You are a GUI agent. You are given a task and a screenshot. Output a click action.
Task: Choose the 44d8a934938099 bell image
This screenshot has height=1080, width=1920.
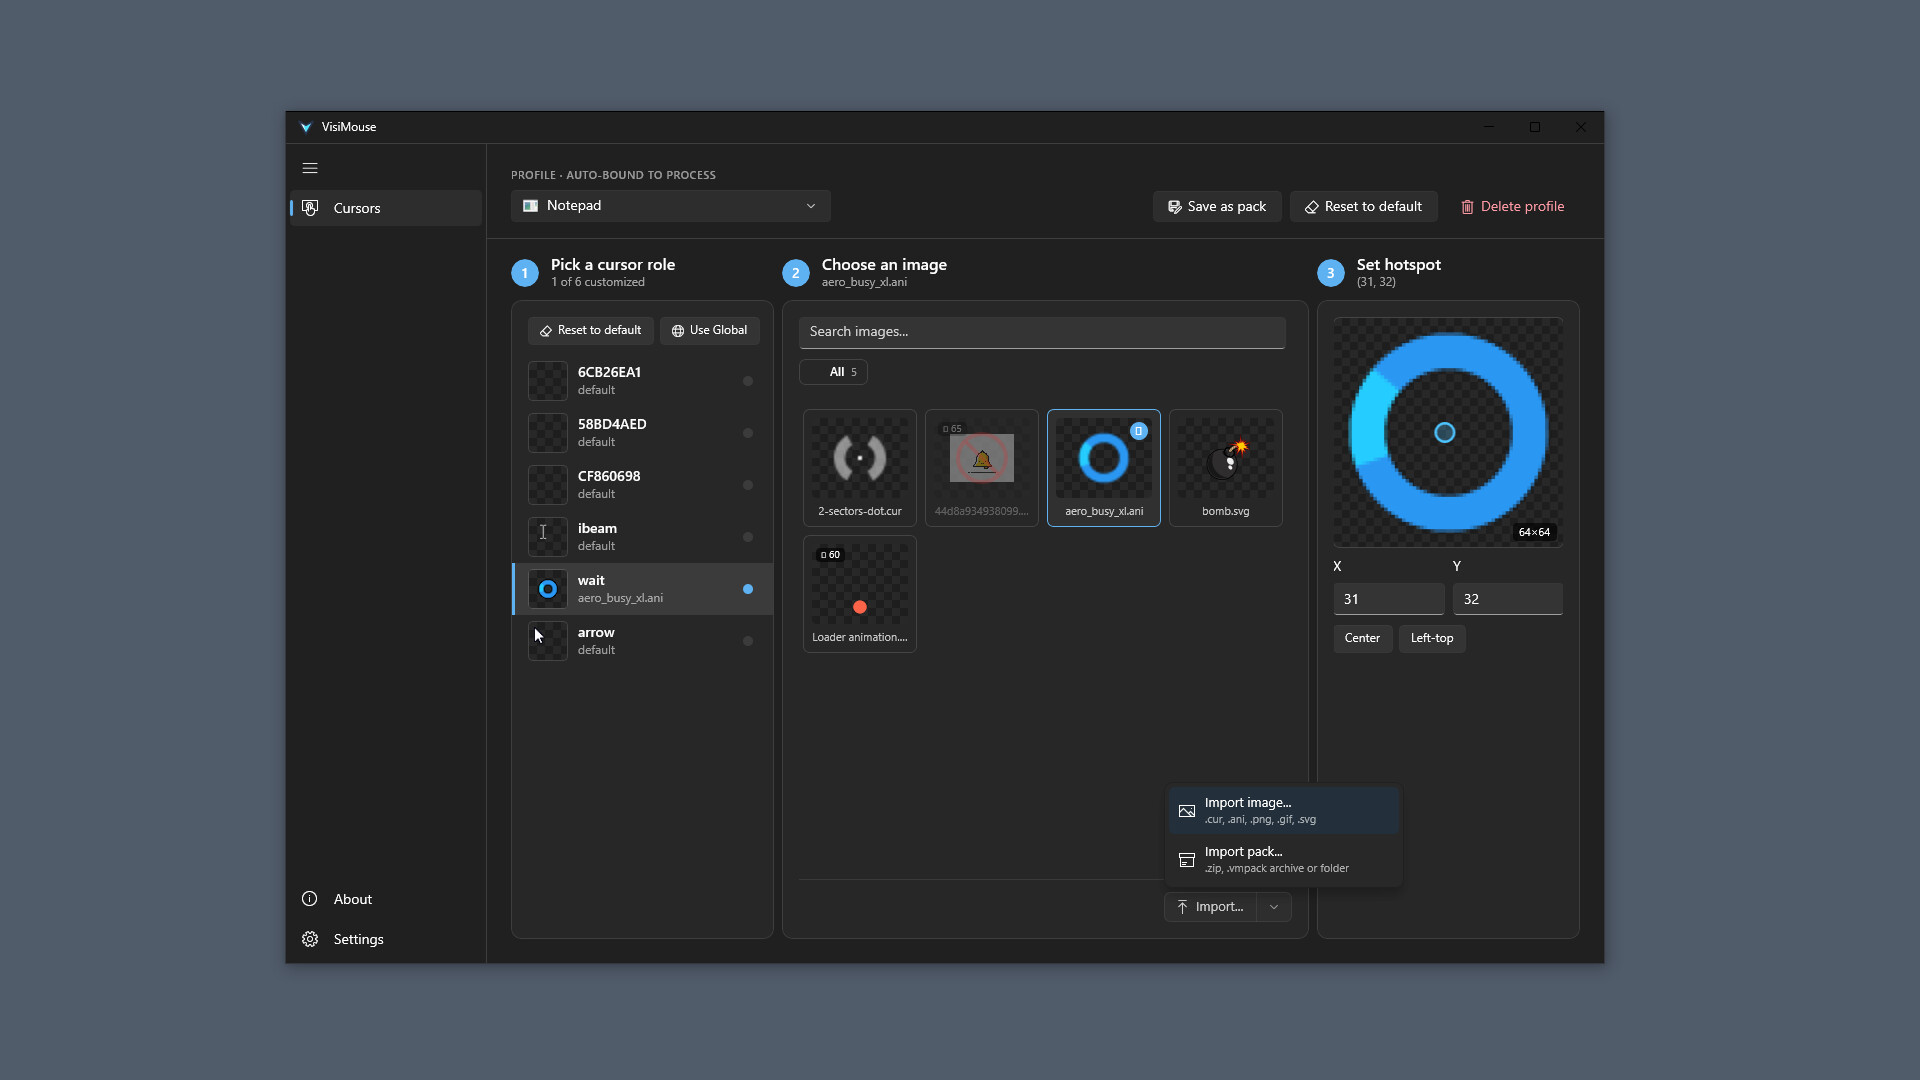982,468
